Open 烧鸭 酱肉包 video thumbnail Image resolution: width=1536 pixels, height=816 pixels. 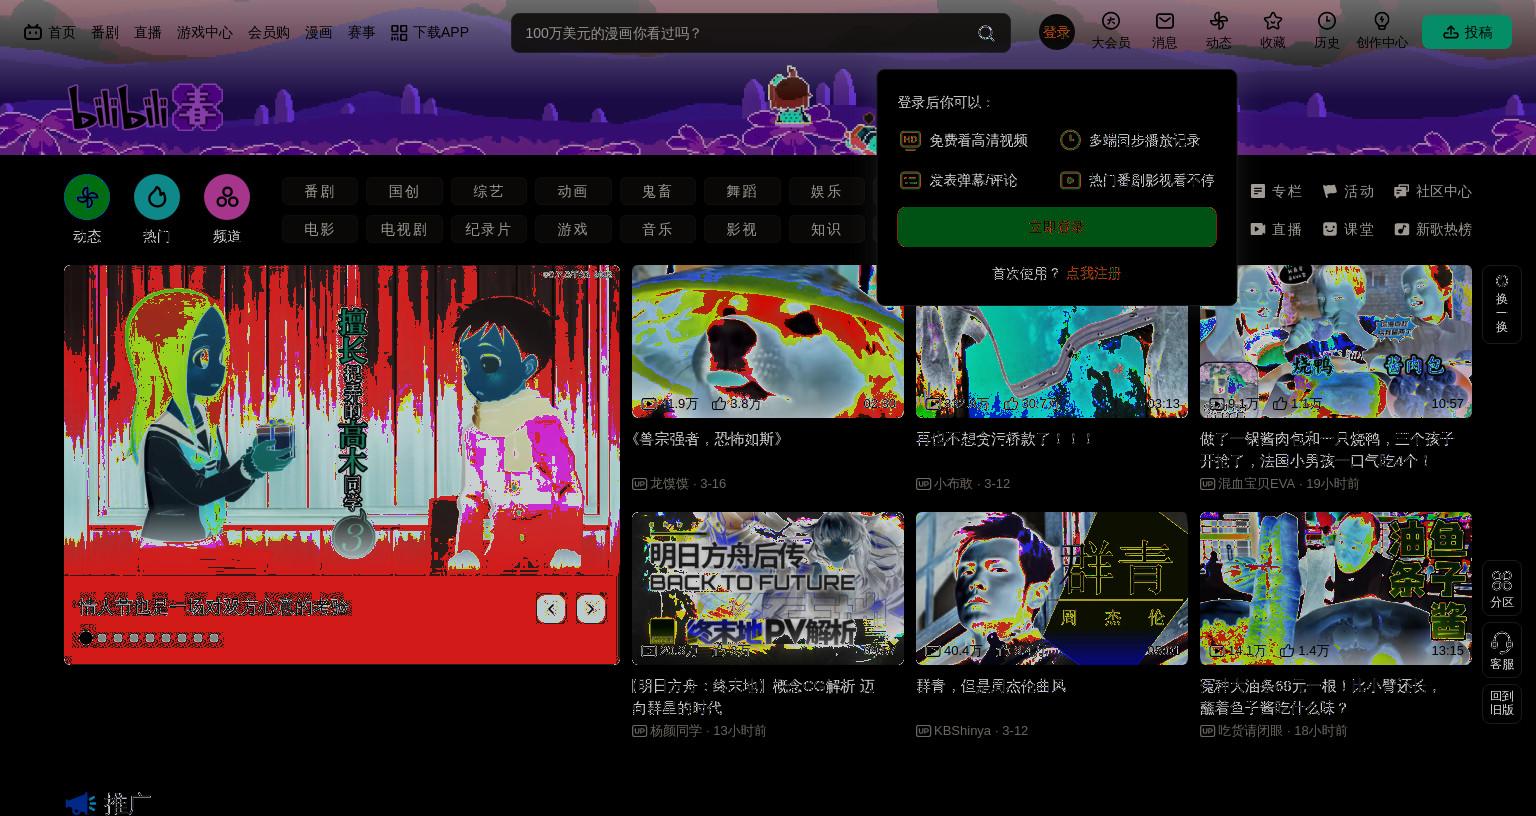pos(1336,341)
